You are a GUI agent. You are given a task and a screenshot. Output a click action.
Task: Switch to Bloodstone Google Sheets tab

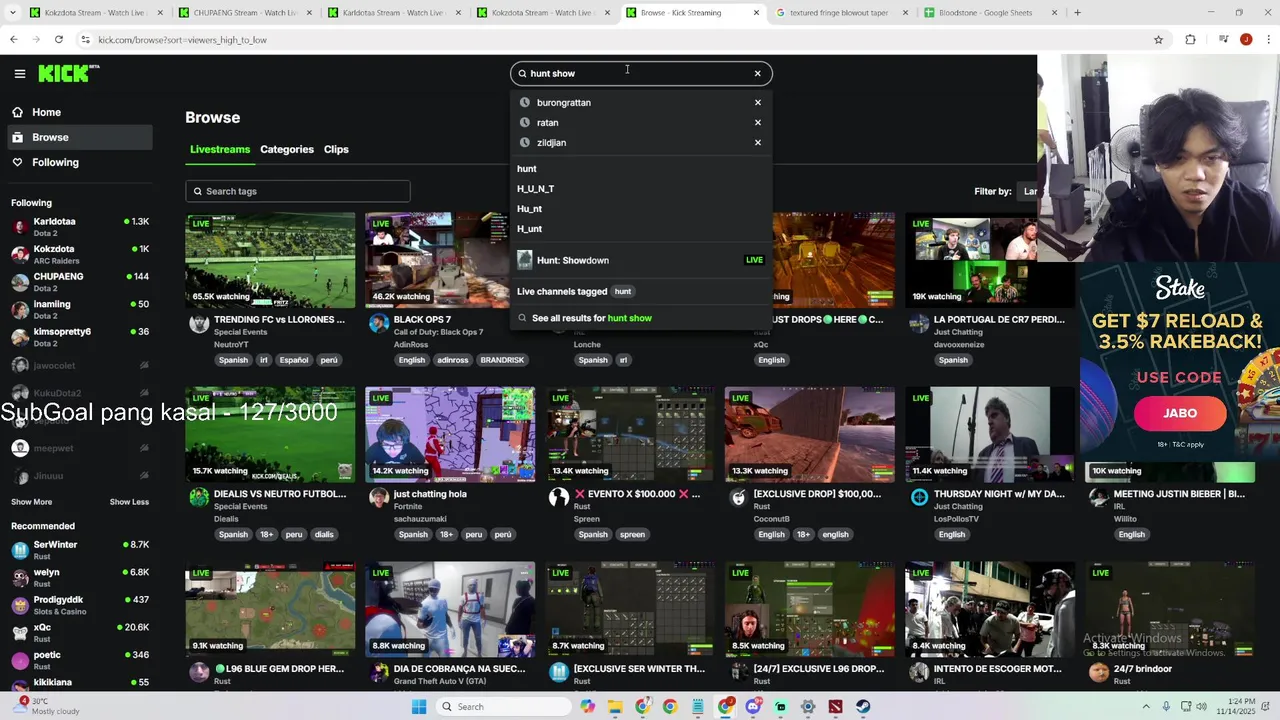point(990,13)
